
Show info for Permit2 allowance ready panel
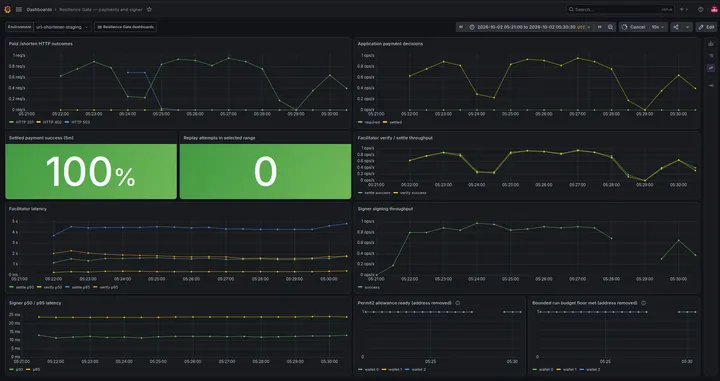tap(458, 303)
